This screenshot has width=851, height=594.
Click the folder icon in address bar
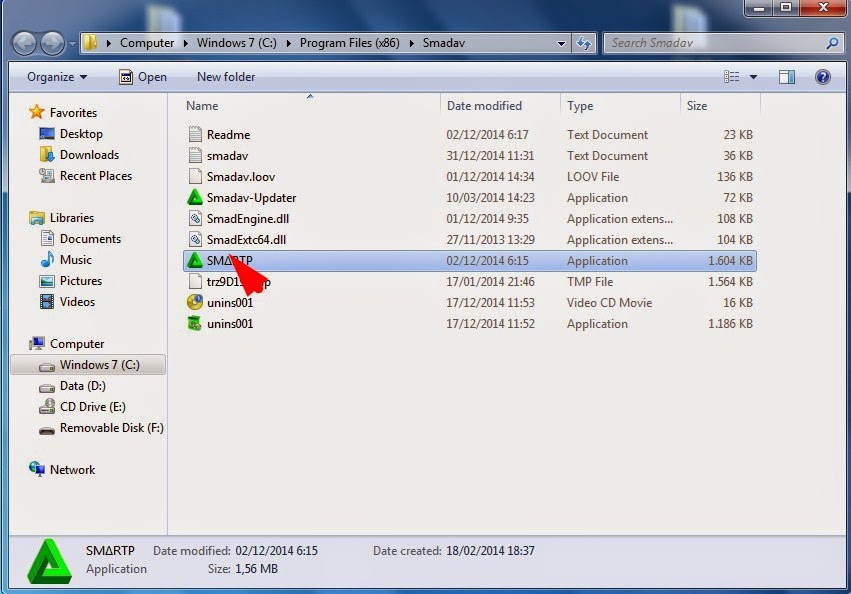pyautogui.click(x=91, y=43)
